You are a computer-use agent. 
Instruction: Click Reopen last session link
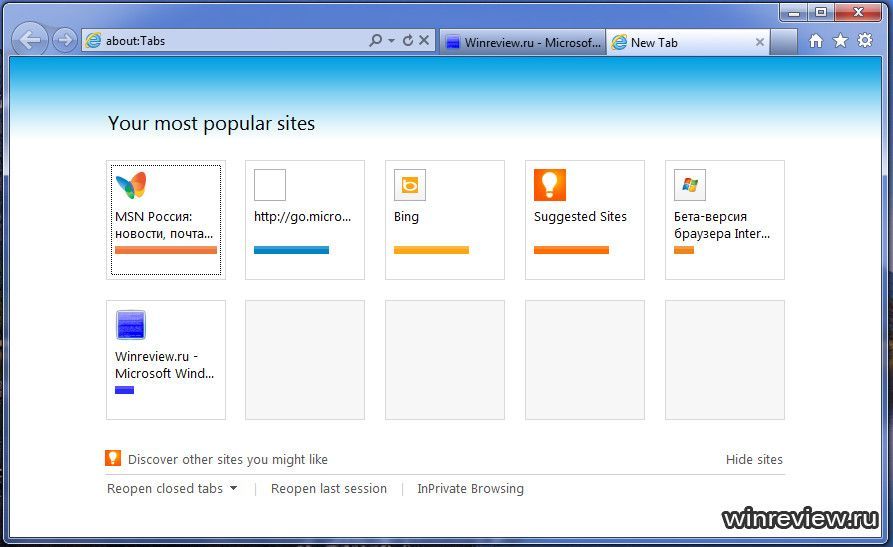pyautogui.click(x=328, y=489)
